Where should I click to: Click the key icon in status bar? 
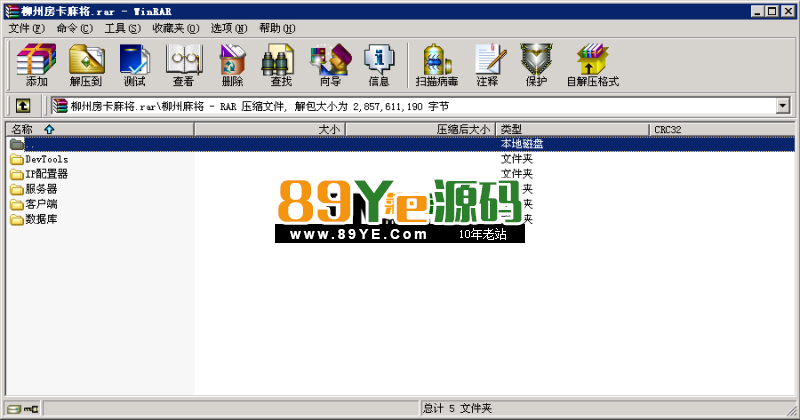[x=31, y=409]
